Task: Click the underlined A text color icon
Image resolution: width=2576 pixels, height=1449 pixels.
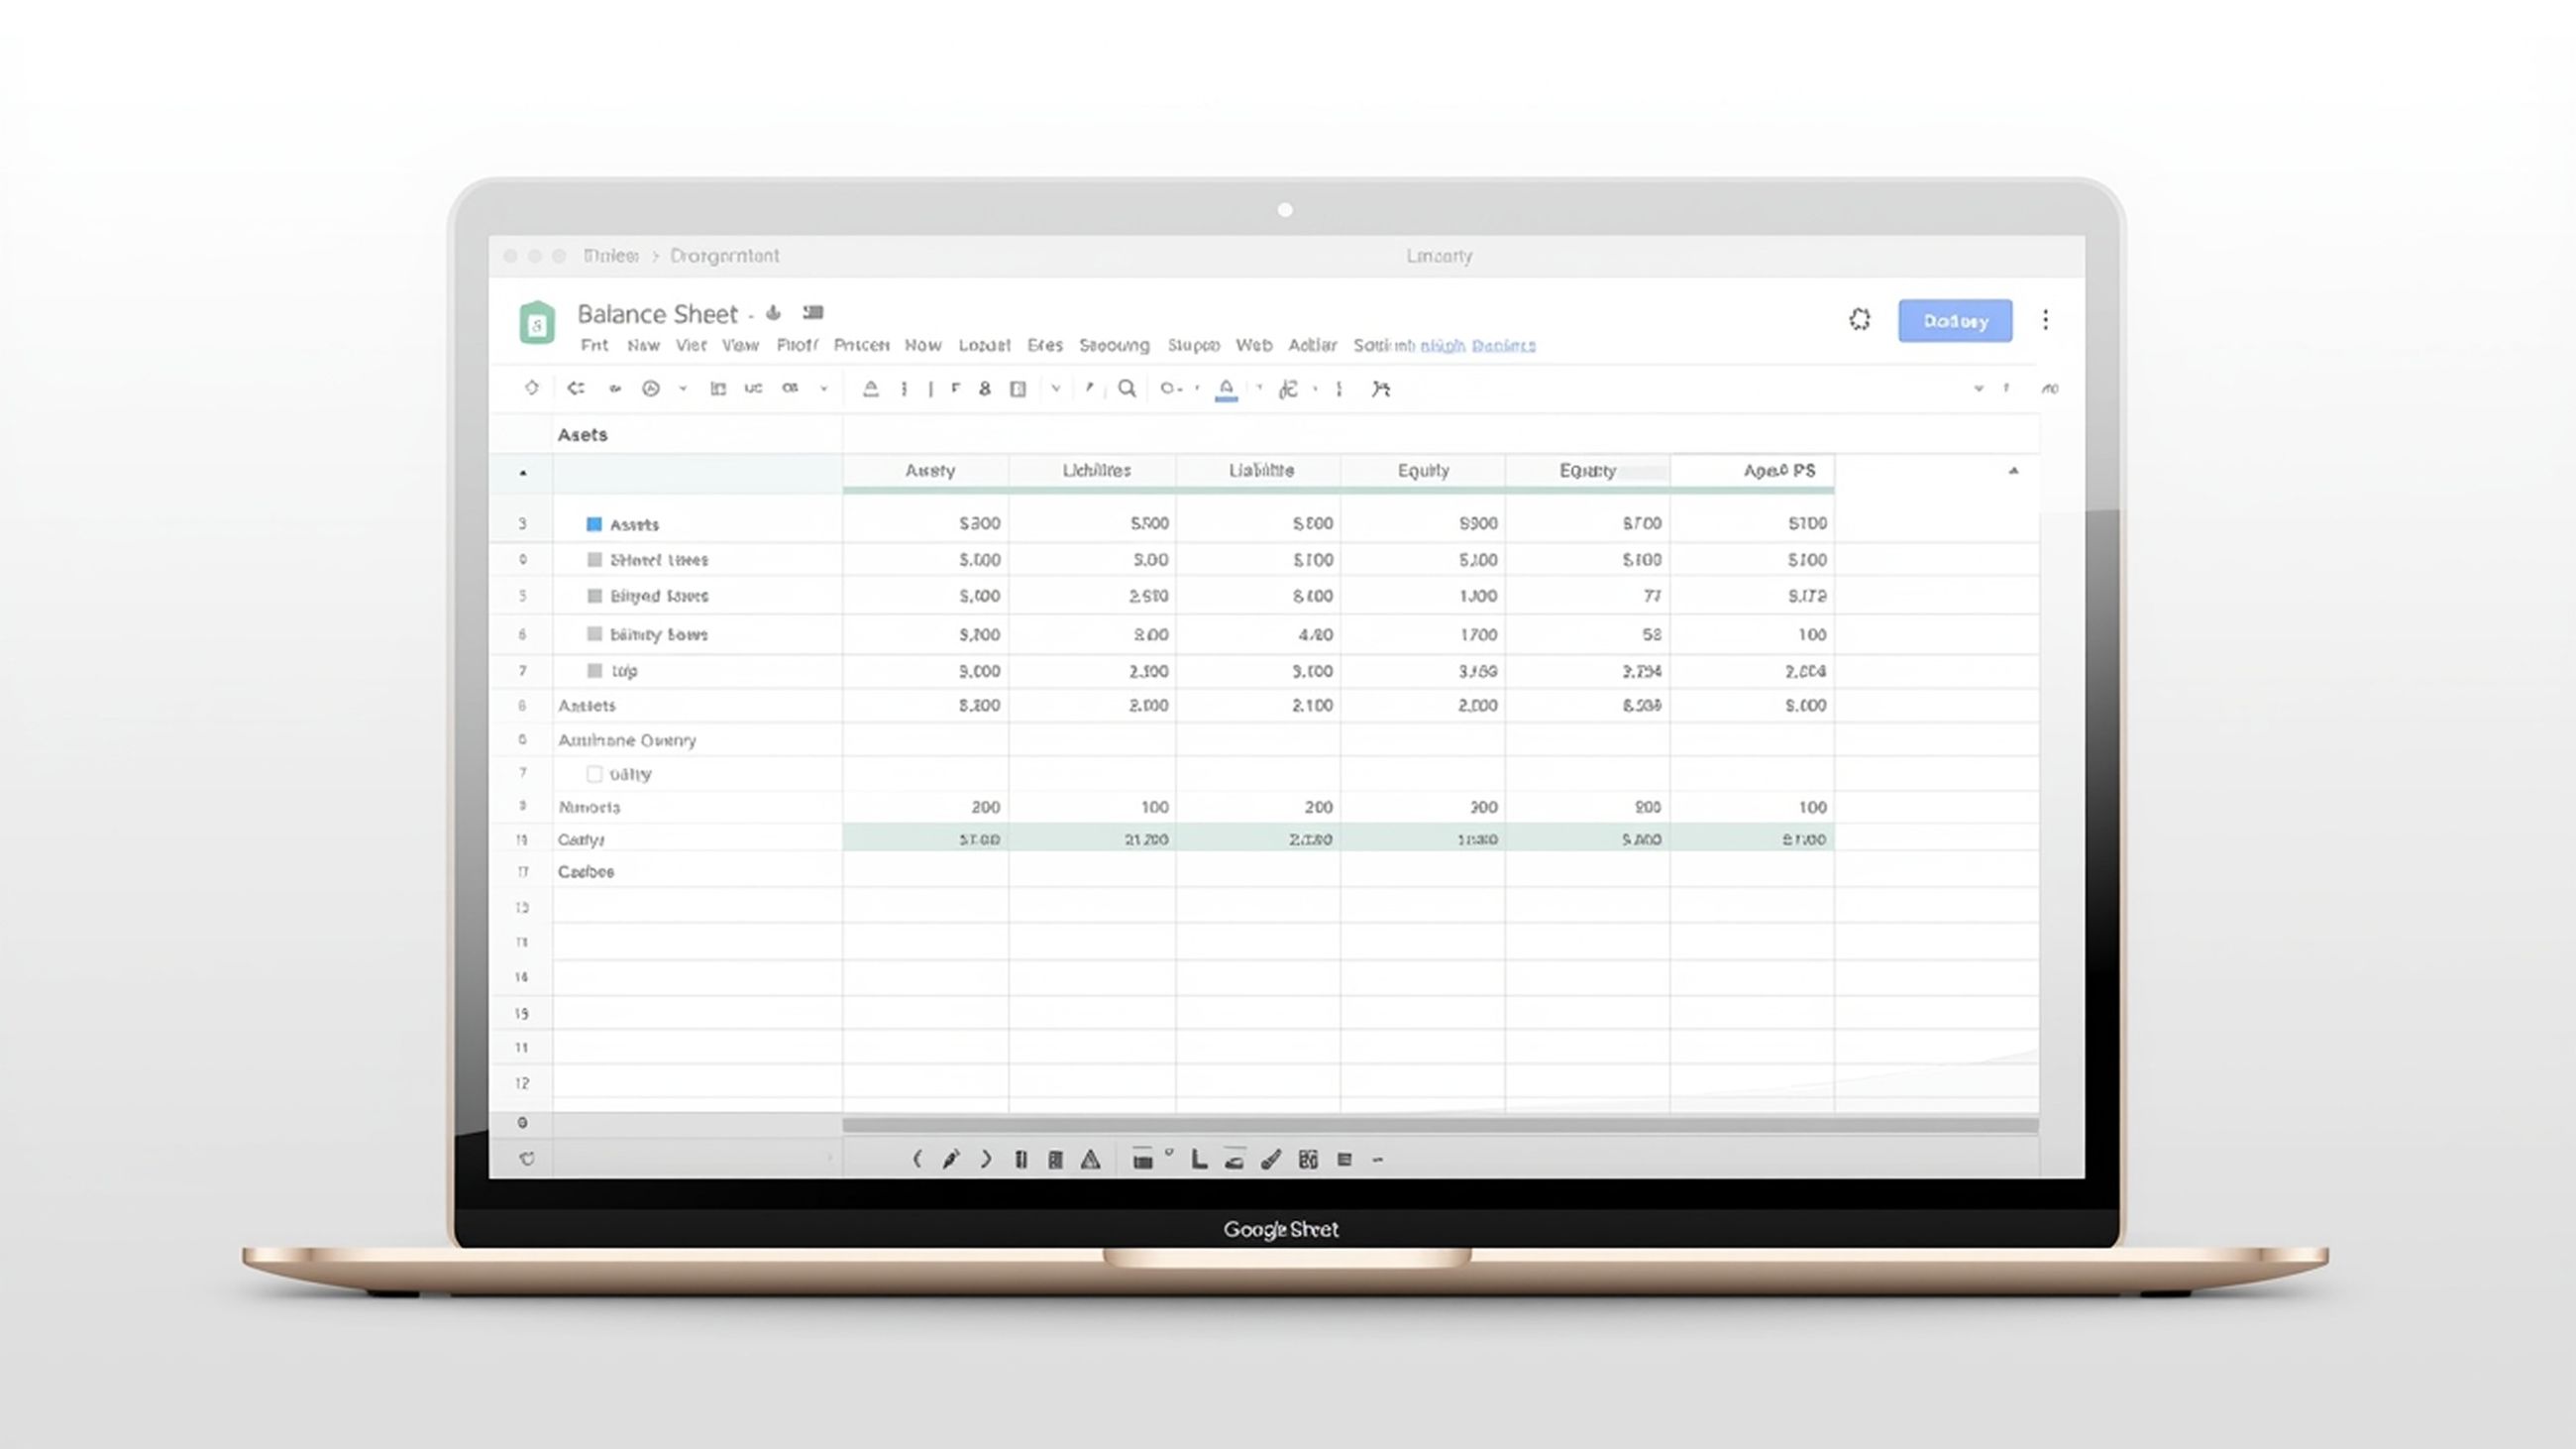Action: pos(1226,390)
